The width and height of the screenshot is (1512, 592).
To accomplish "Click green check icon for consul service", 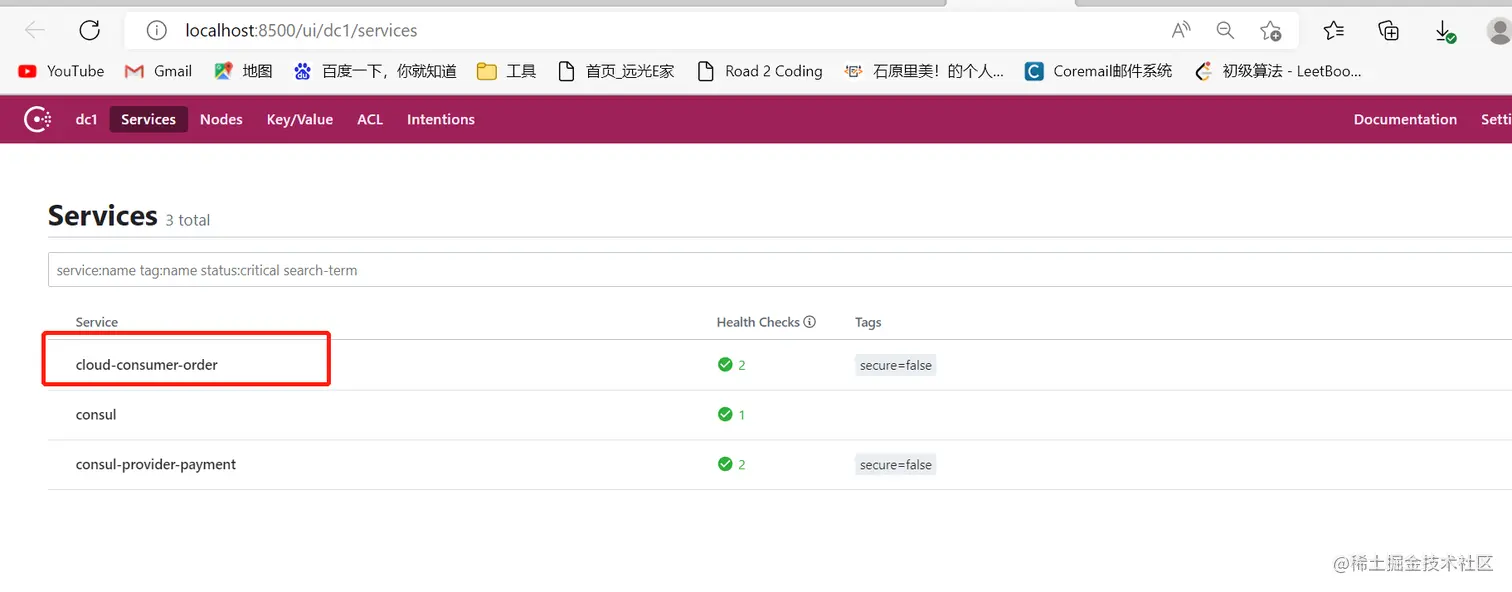I will pos(725,415).
